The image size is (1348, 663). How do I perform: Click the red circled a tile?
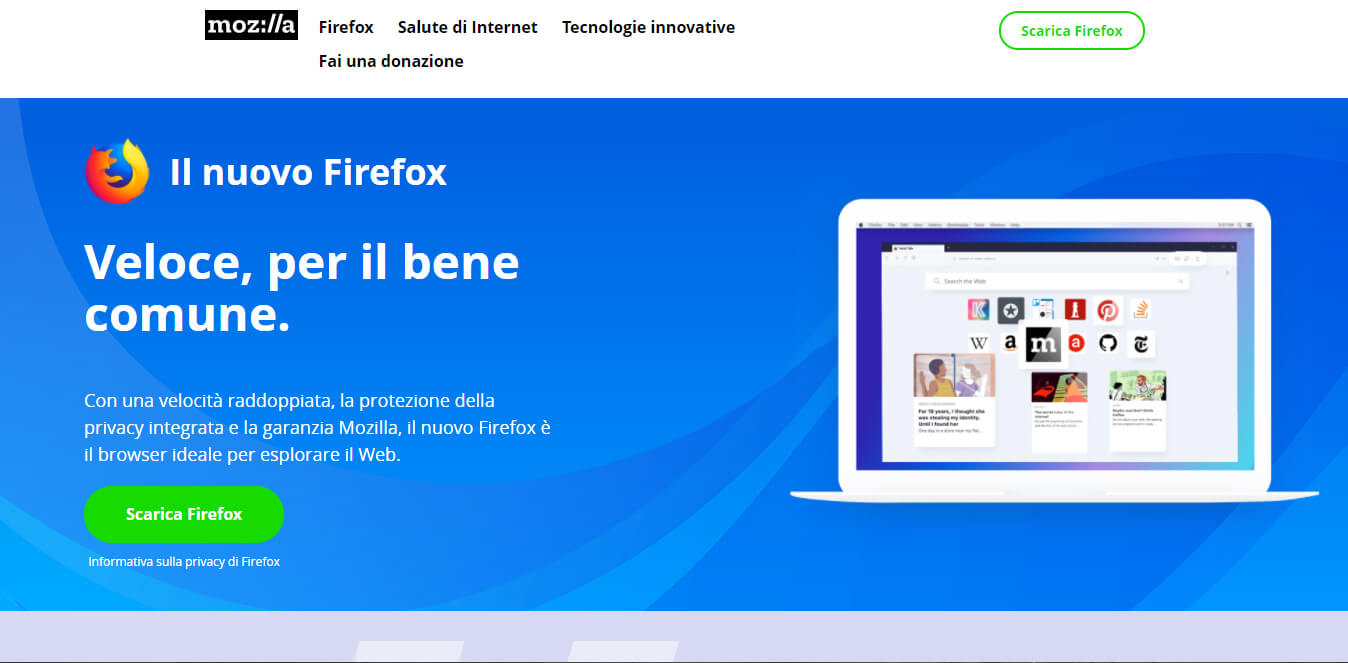pos(1076,343)
